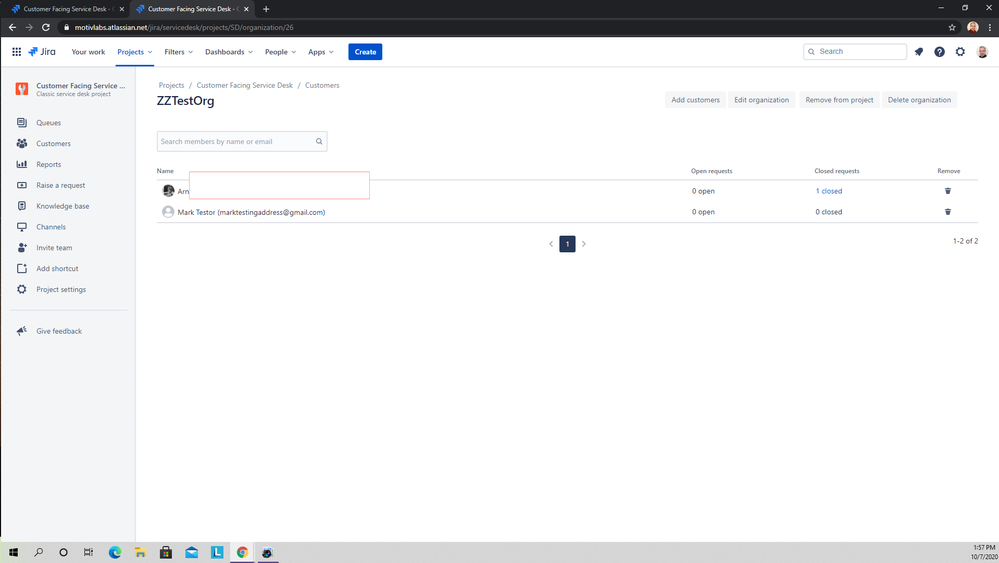Image resolution: width=999 pixels, height=563 pixels.
Task: Open the notifications icon
Action: tap(919, 52)
